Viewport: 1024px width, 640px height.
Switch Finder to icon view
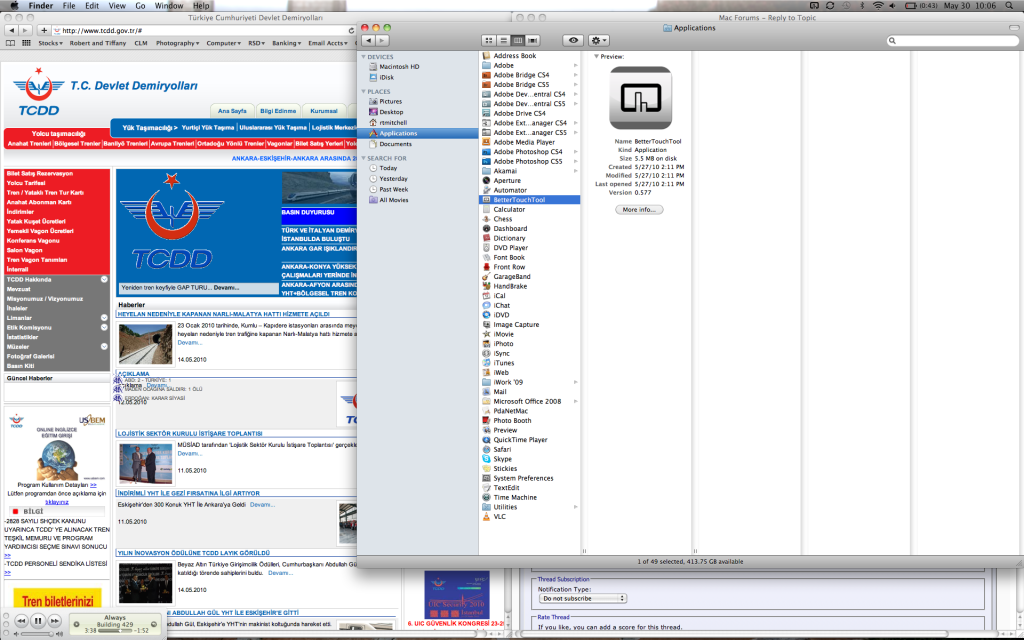coord(488,40)
